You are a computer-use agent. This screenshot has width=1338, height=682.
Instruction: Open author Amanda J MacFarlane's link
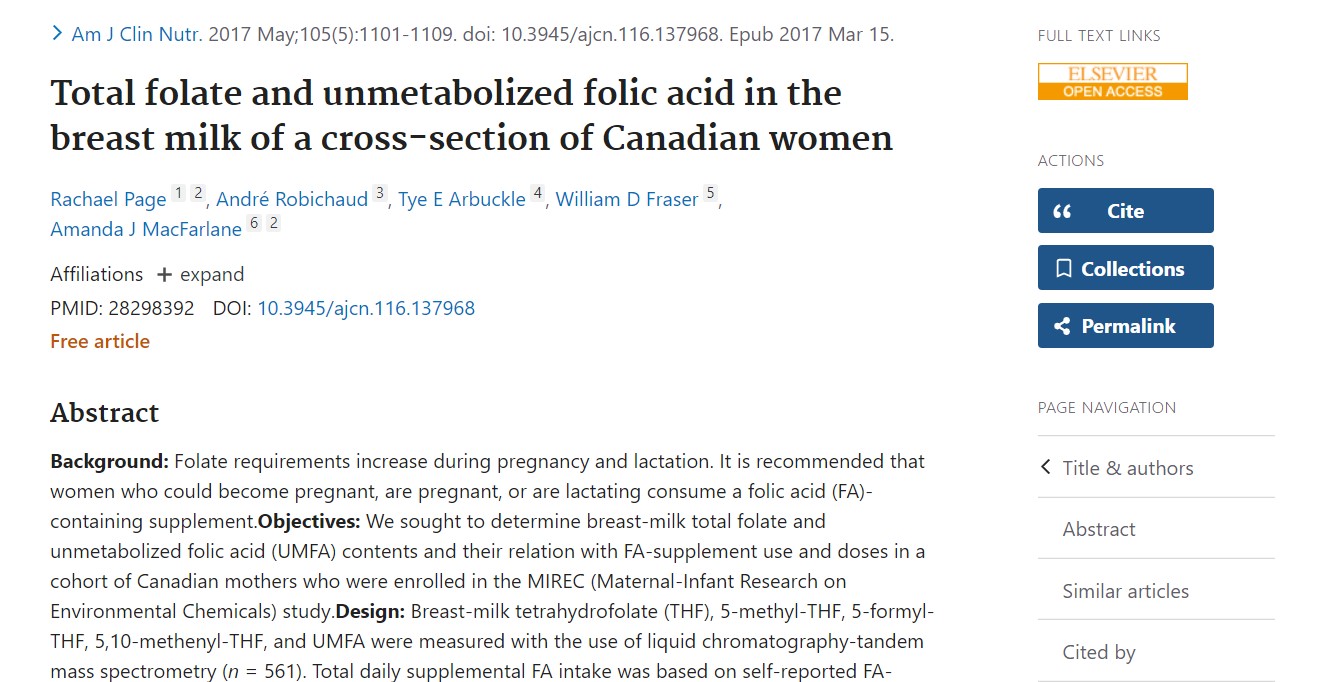pyautogui.click(x=146, y=229)
